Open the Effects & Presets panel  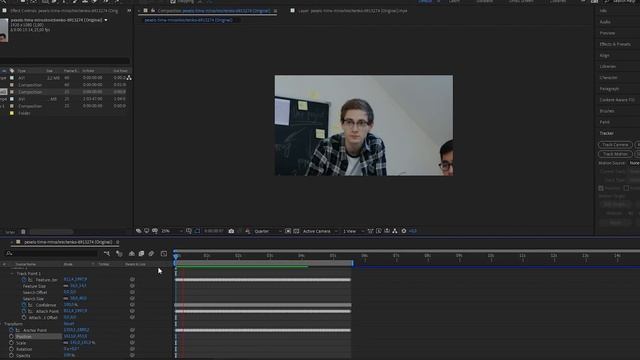615,44
